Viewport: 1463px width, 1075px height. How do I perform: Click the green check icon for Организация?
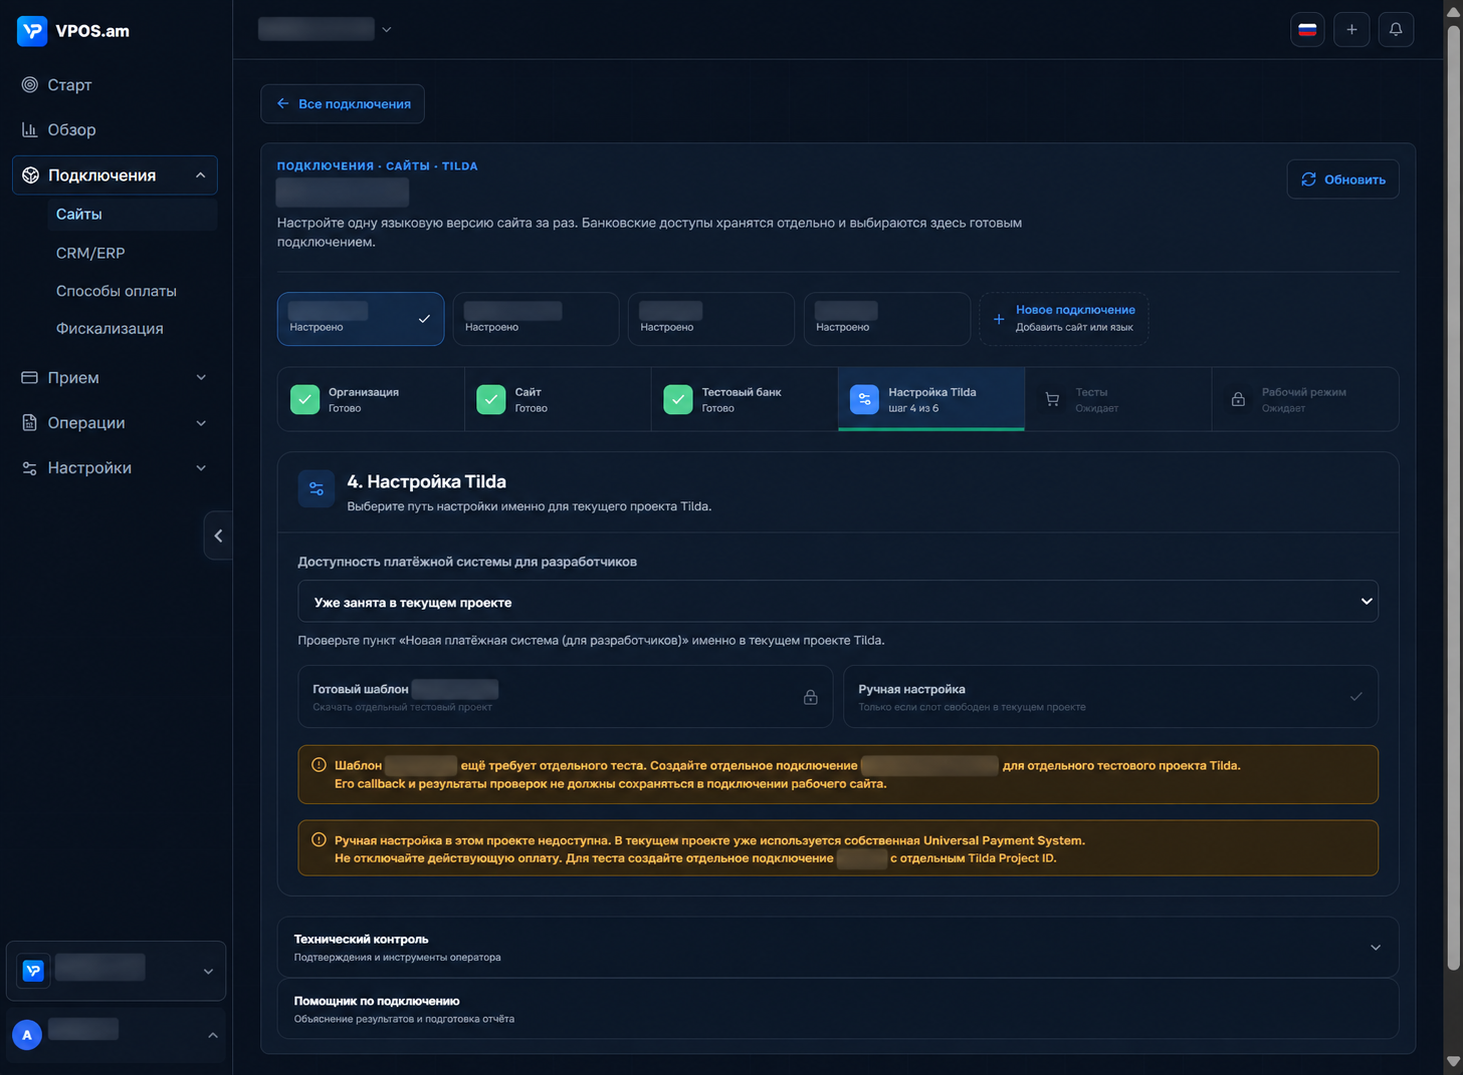(305, 399)
